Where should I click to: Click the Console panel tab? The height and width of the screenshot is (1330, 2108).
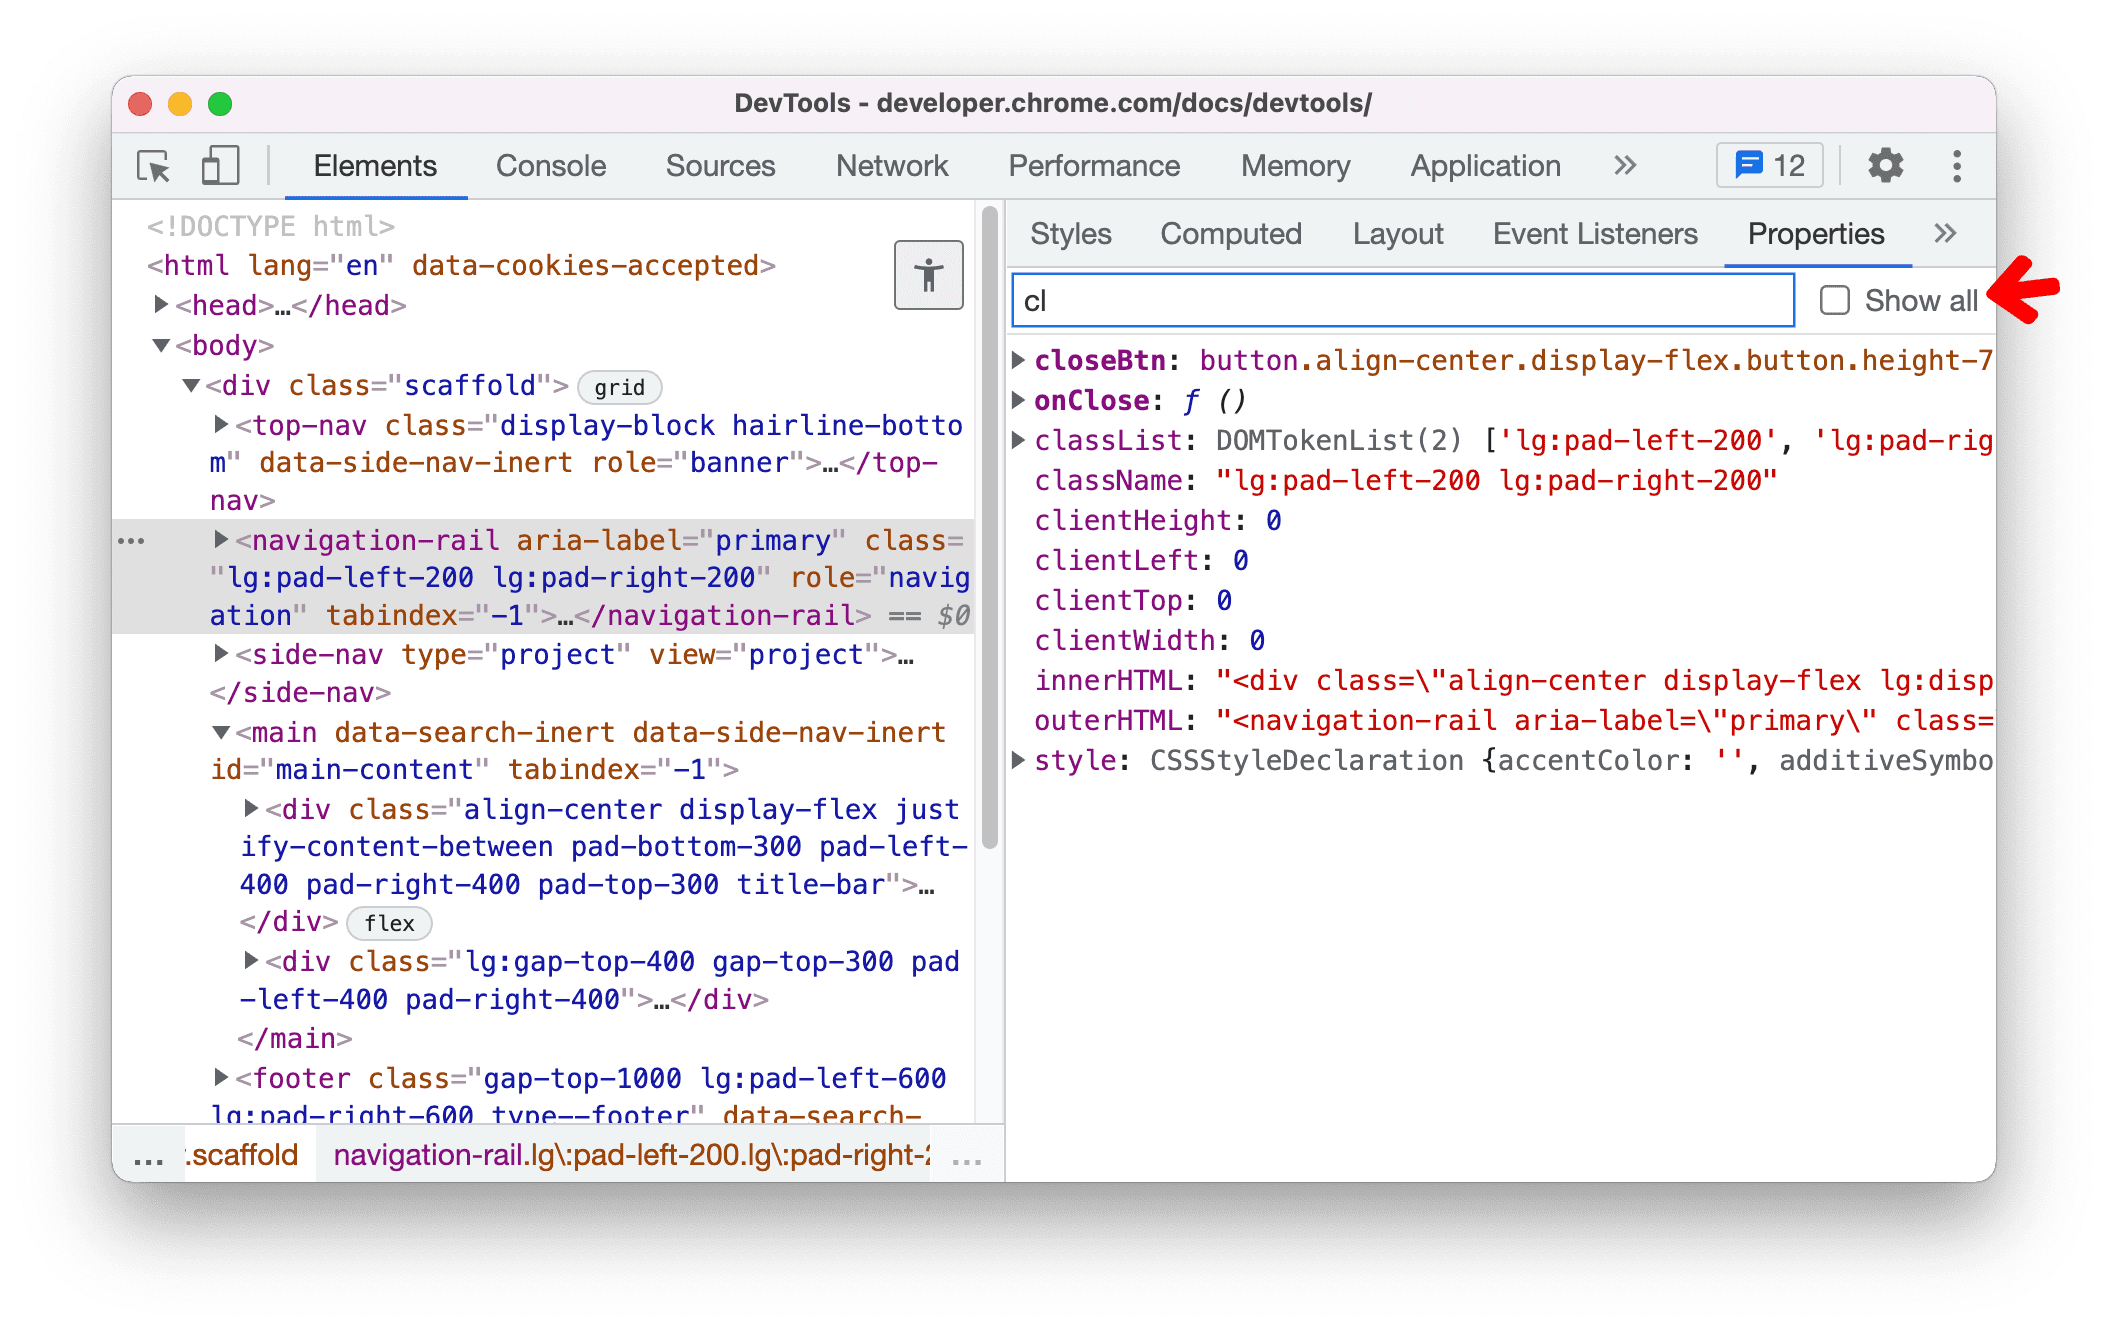pos(547,165)
